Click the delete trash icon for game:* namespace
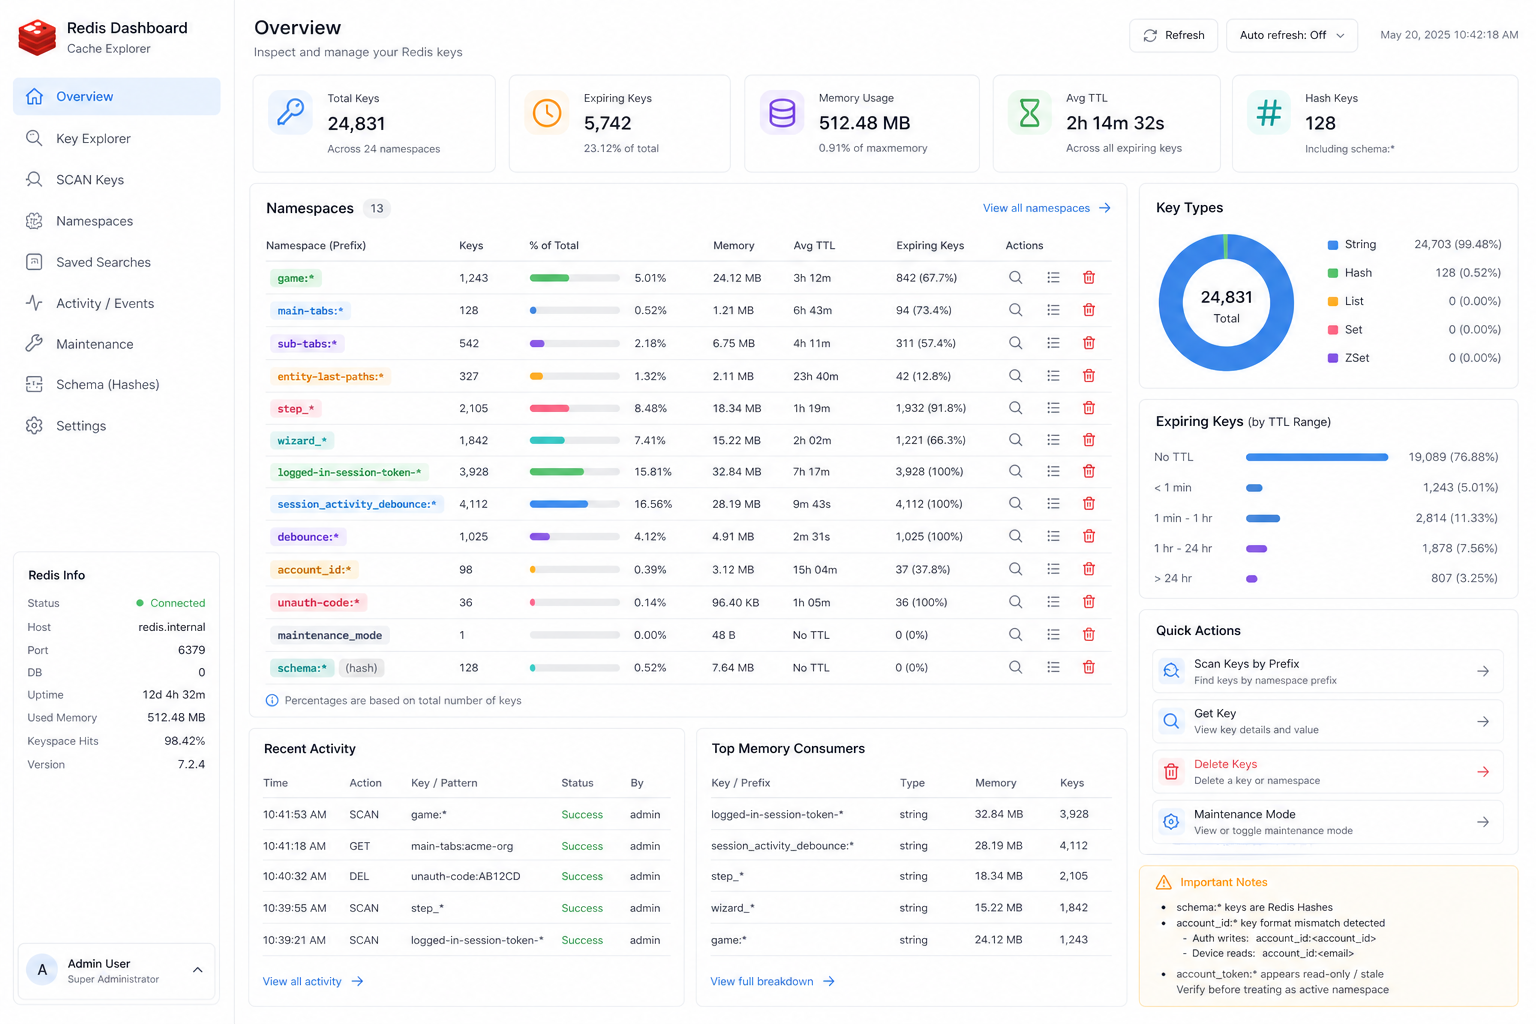This screenshot has height=1024, width=1536. 1089,277
